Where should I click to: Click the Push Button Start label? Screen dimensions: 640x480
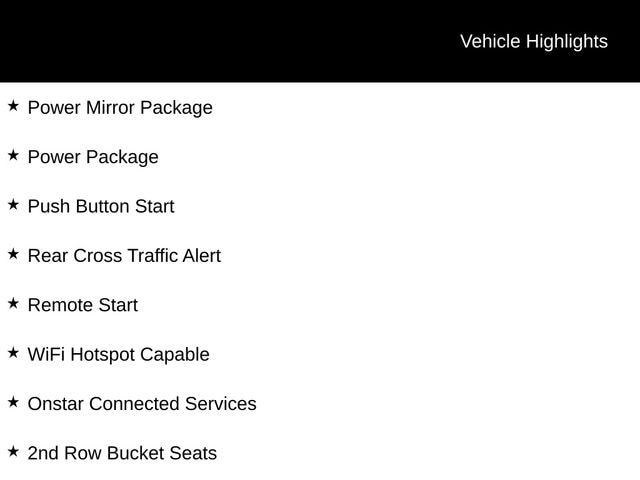[101, 206]
